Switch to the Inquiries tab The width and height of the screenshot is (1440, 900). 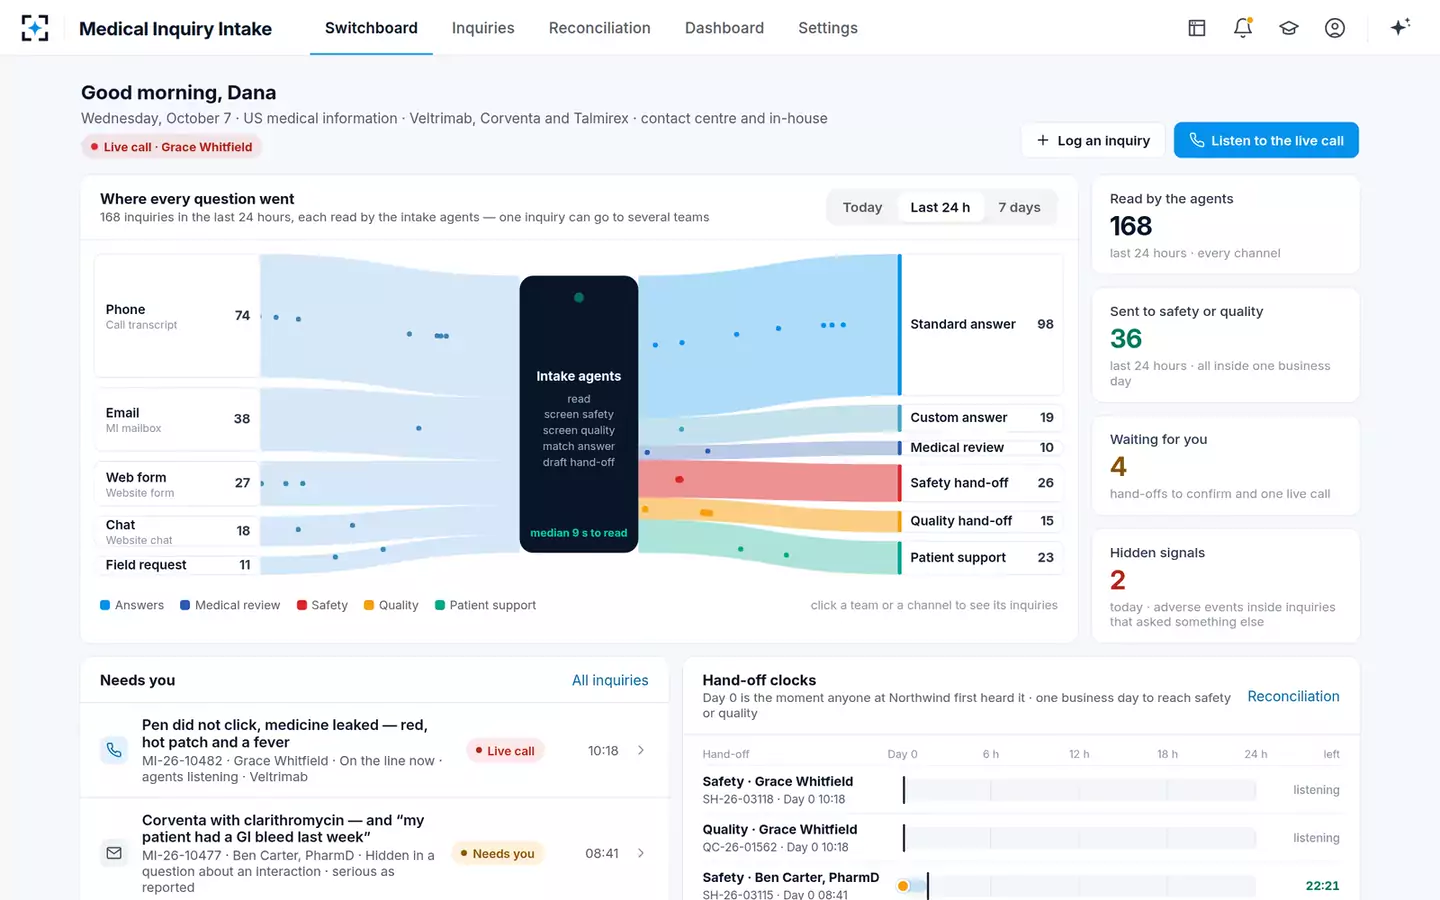[x=483, y=28]
